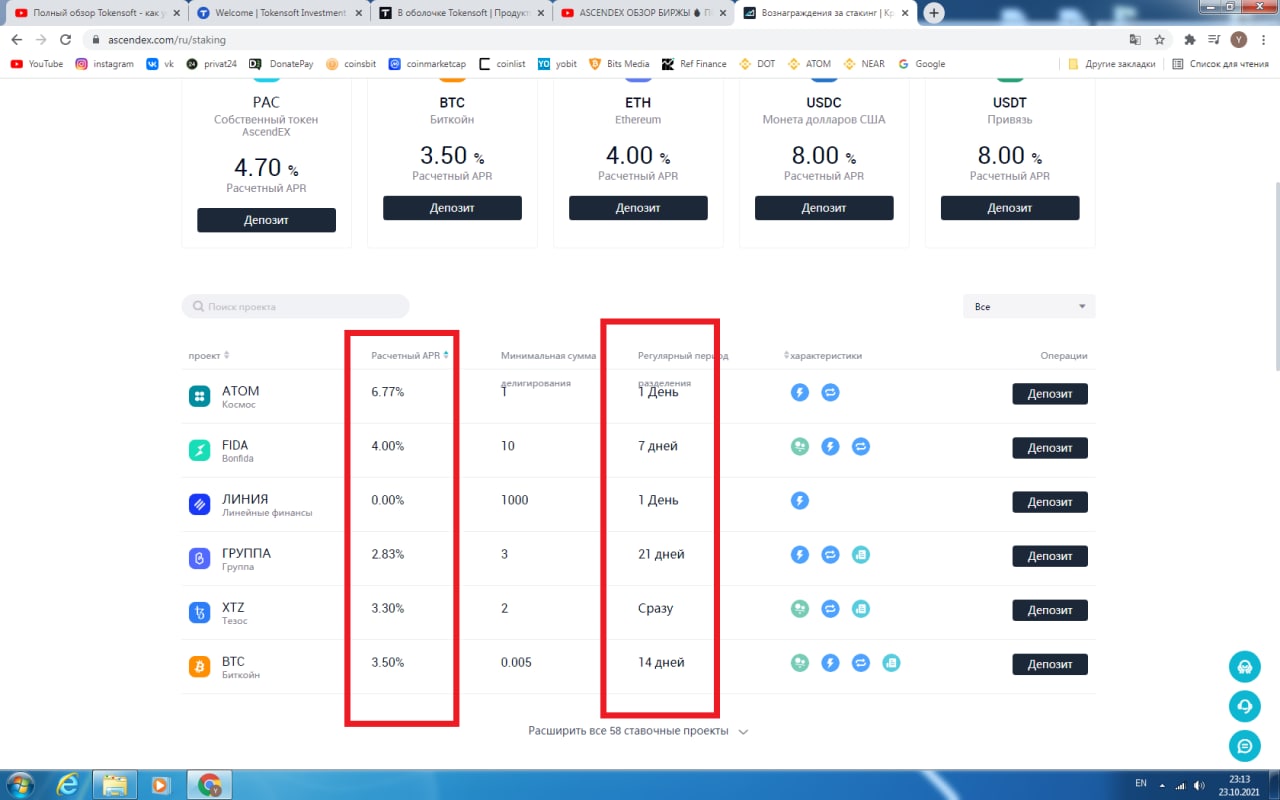
Task: Open the headset support floating button
Action: 1245,666
